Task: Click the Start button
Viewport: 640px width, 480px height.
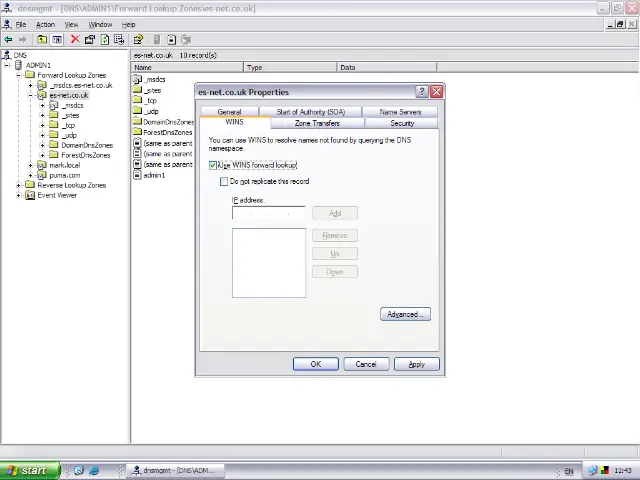Action: click(x=30, y=471)
